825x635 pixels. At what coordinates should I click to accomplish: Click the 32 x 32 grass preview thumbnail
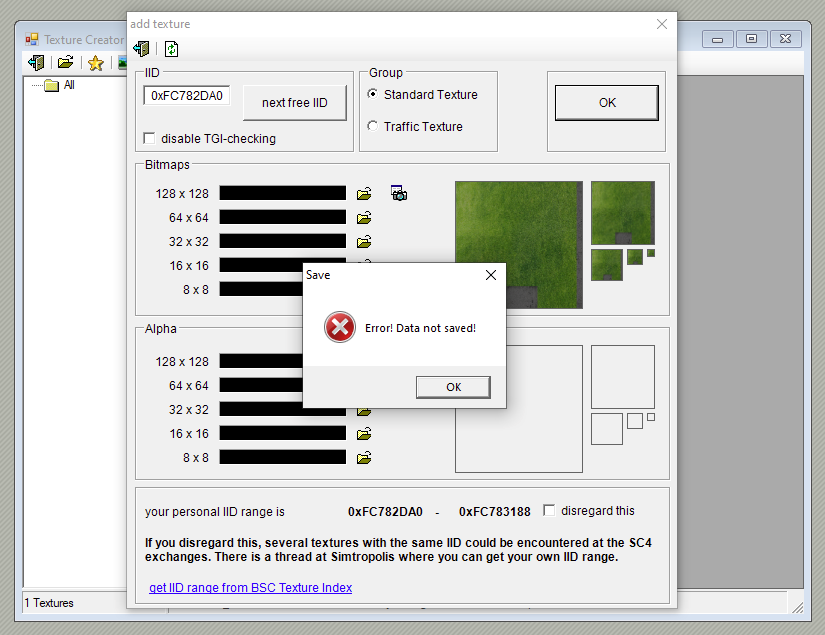[x=607, y=265]
